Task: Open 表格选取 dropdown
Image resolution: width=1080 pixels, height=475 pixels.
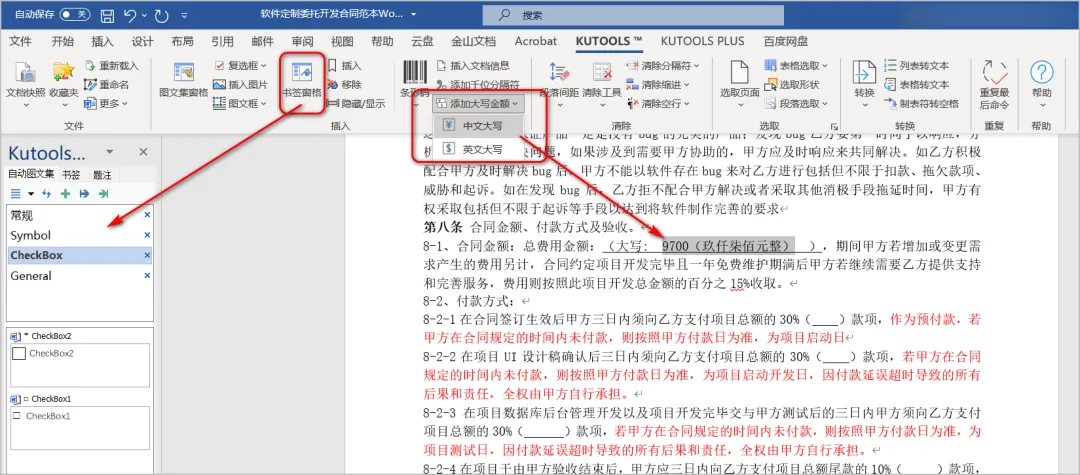Action: pos(796,66)
